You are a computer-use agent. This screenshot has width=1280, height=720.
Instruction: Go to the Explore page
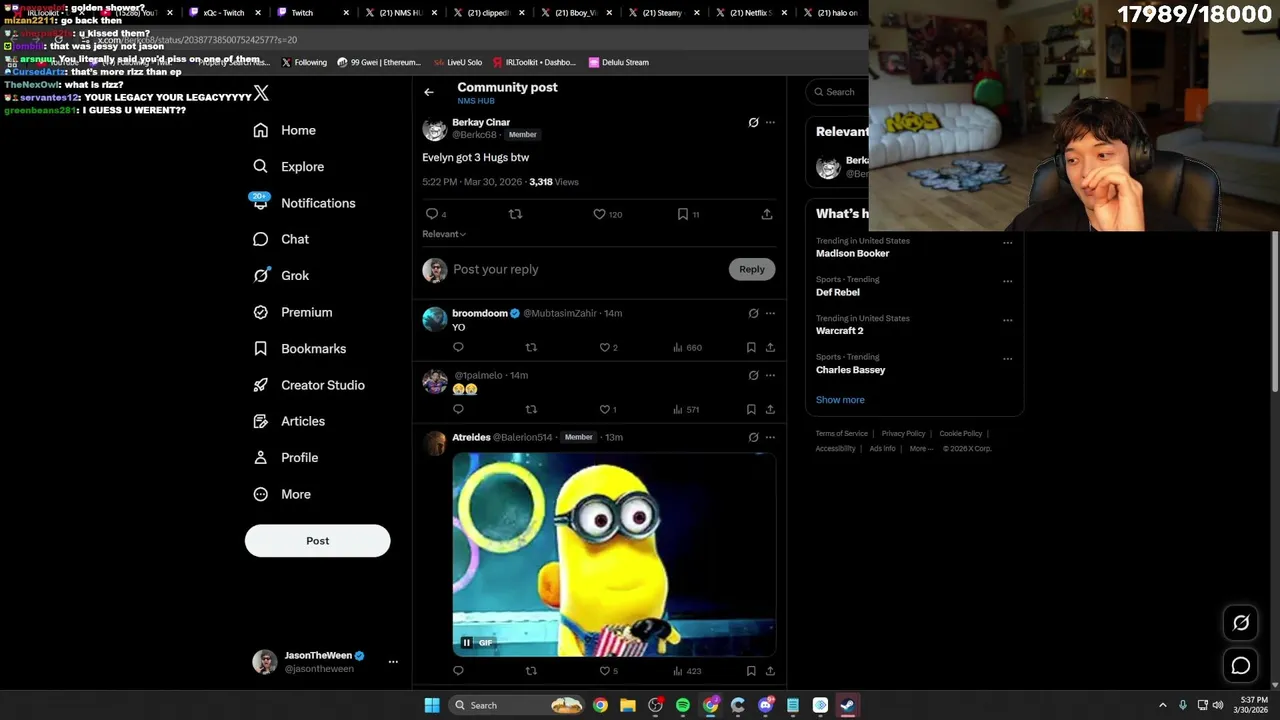click(289, 167)
